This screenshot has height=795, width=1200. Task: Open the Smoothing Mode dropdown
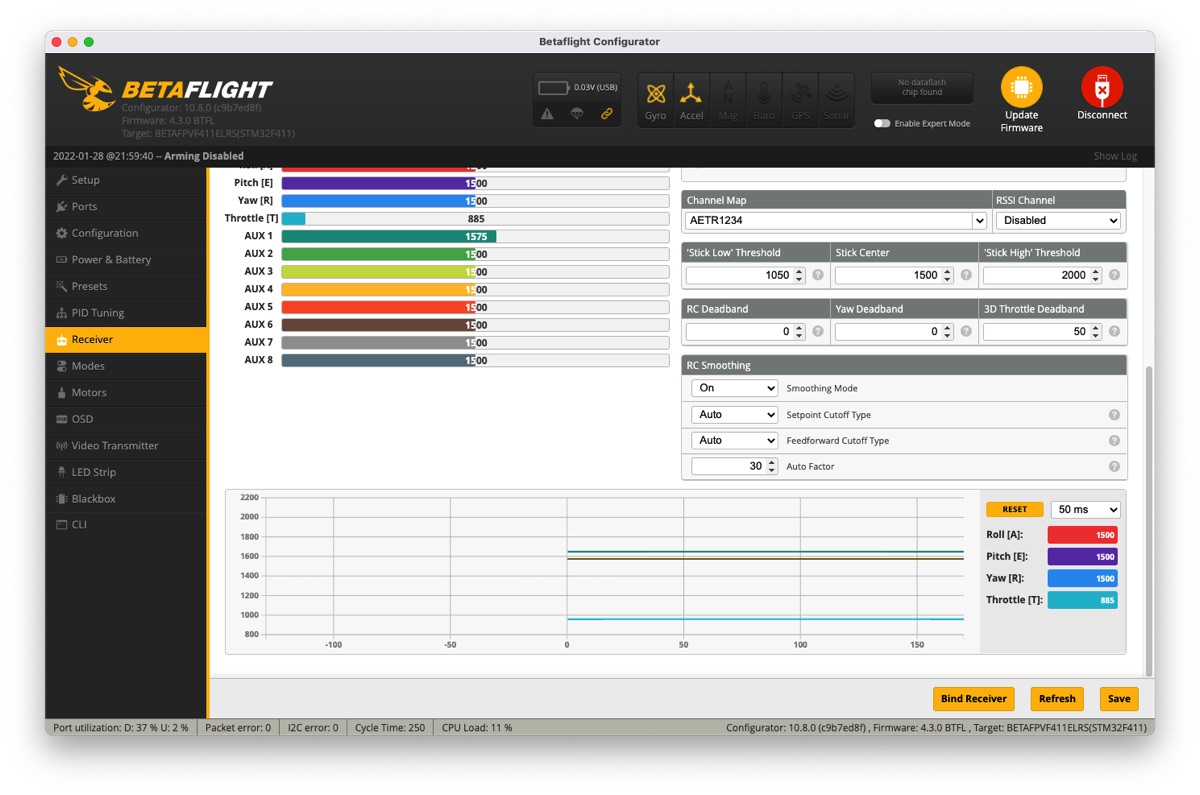pos(734,388)
